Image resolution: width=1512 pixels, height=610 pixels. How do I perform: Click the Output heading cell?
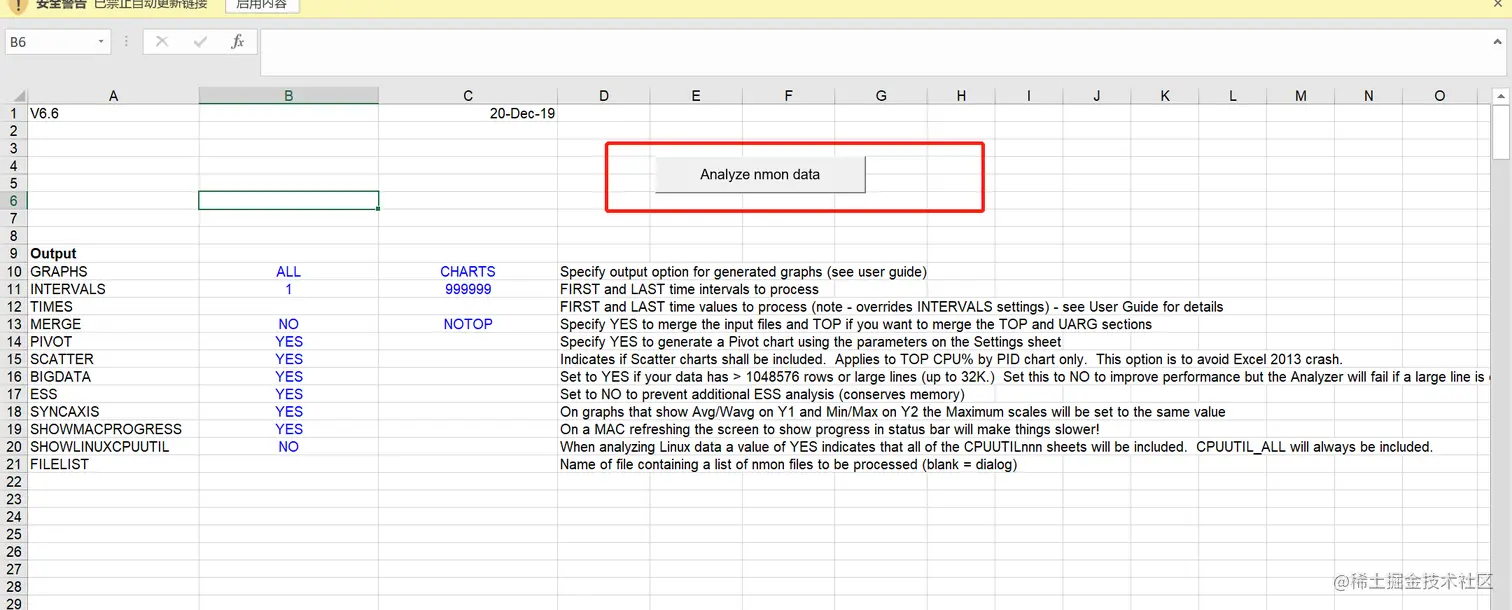point(113,254)
